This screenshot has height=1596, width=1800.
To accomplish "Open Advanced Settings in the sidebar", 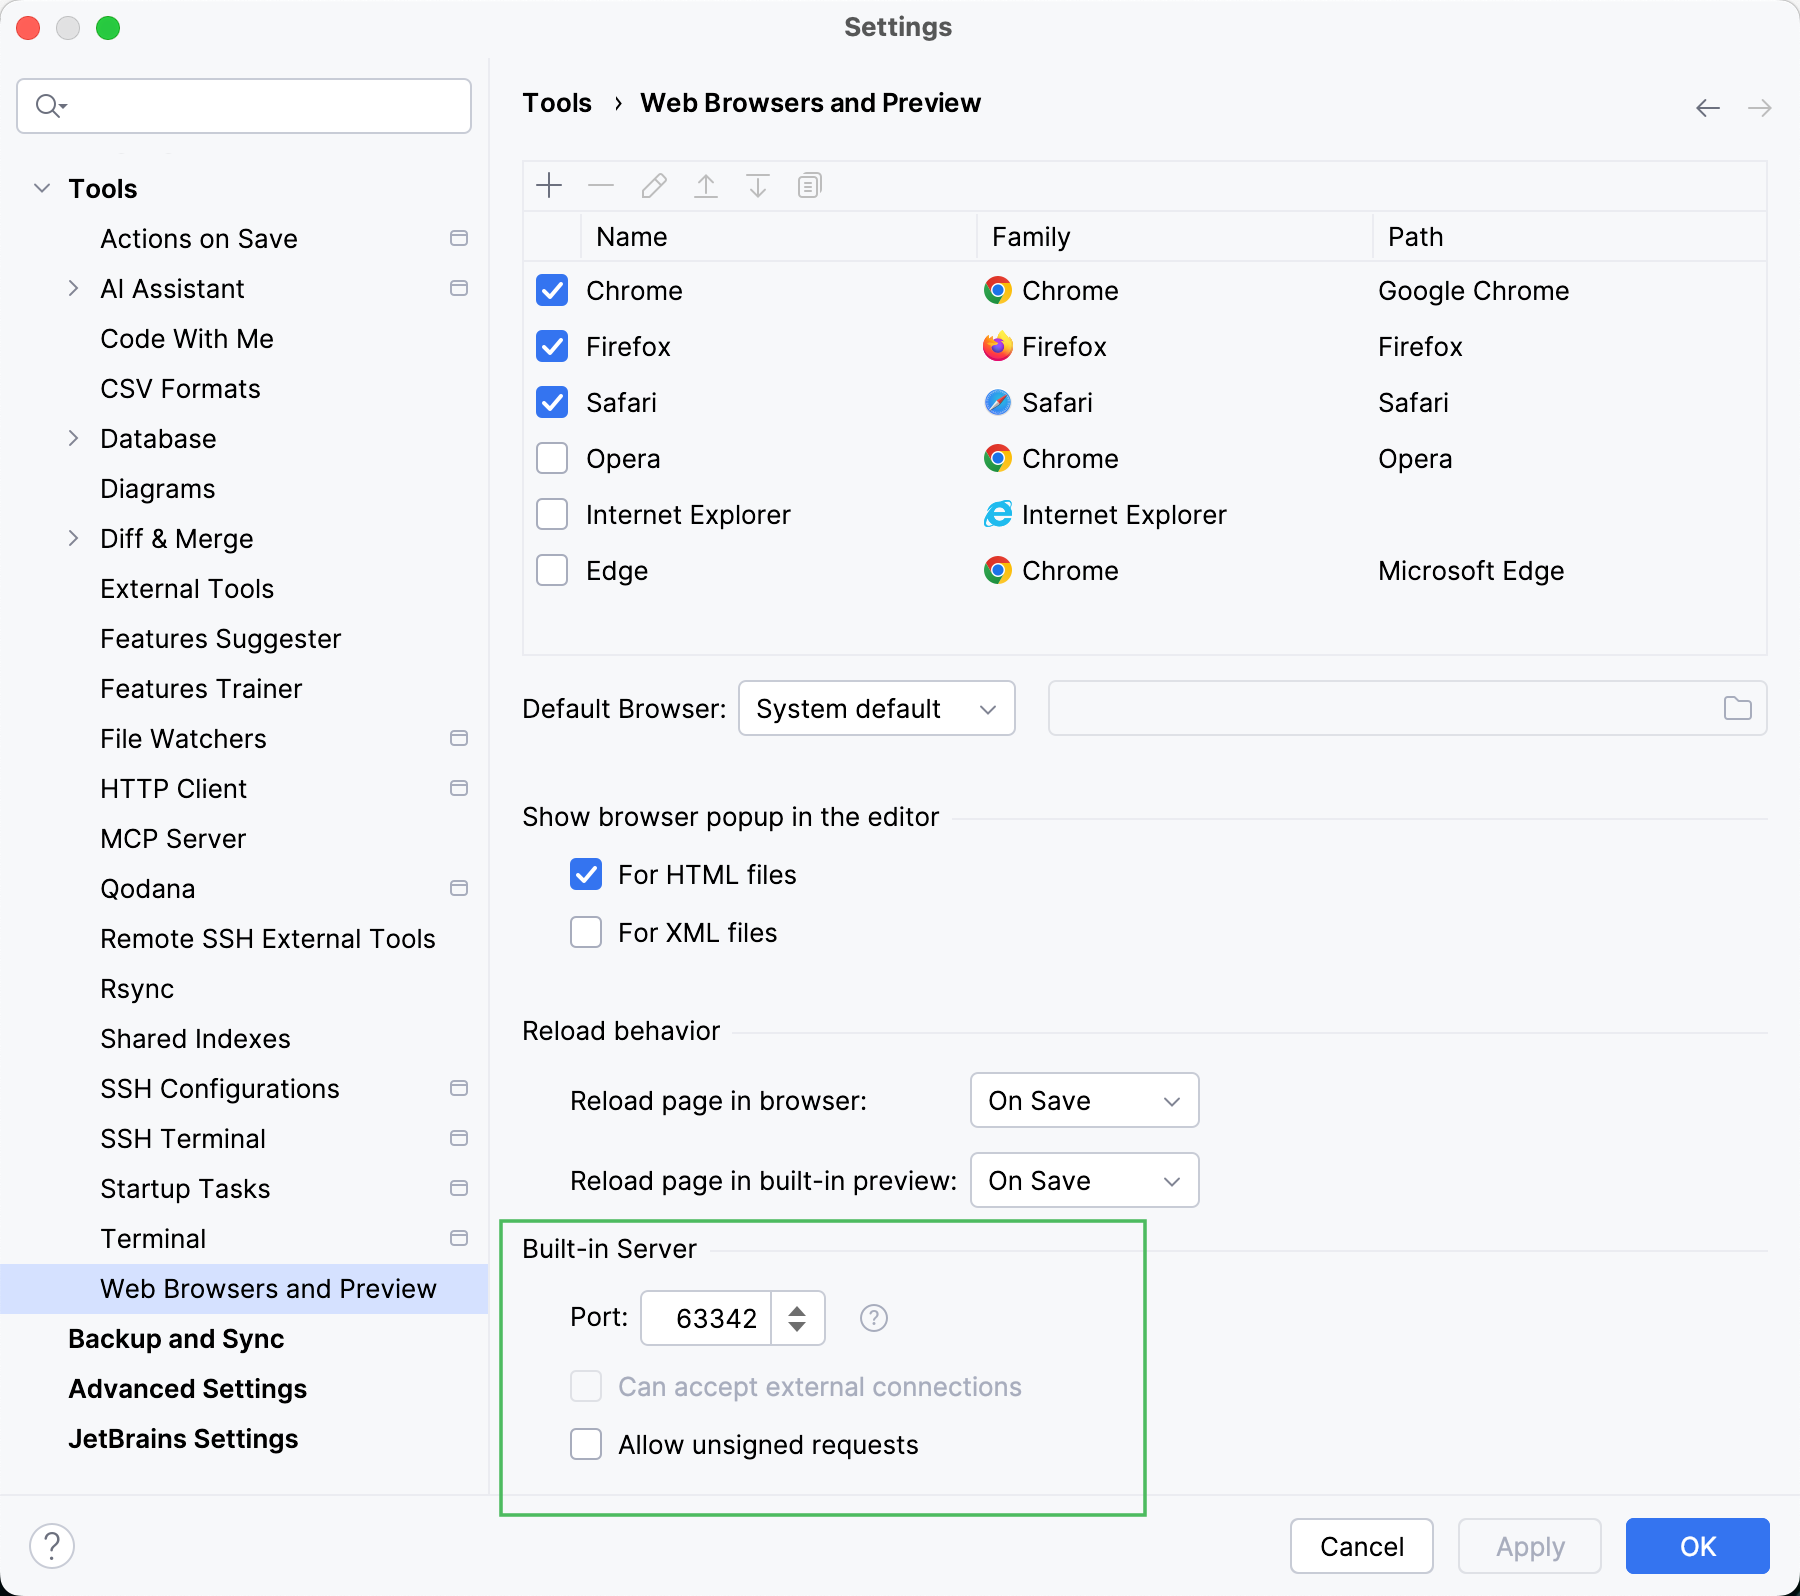I will click(187, 1388).
